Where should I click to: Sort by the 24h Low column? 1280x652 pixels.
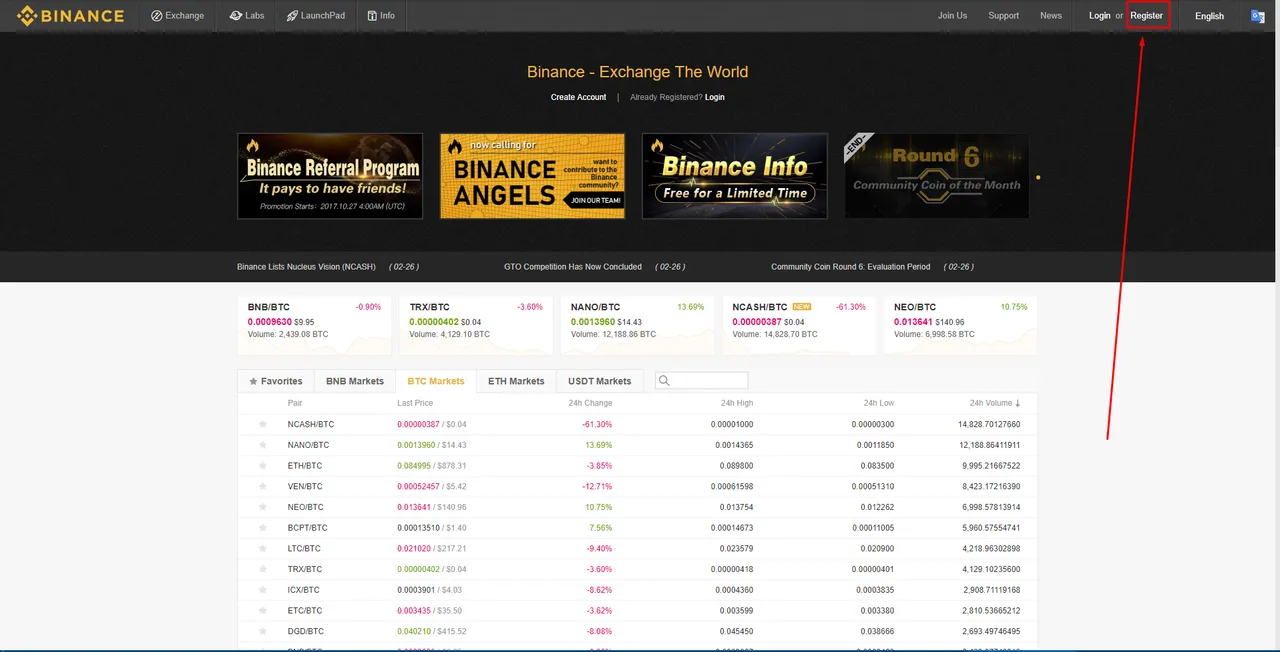coord(879,403)
